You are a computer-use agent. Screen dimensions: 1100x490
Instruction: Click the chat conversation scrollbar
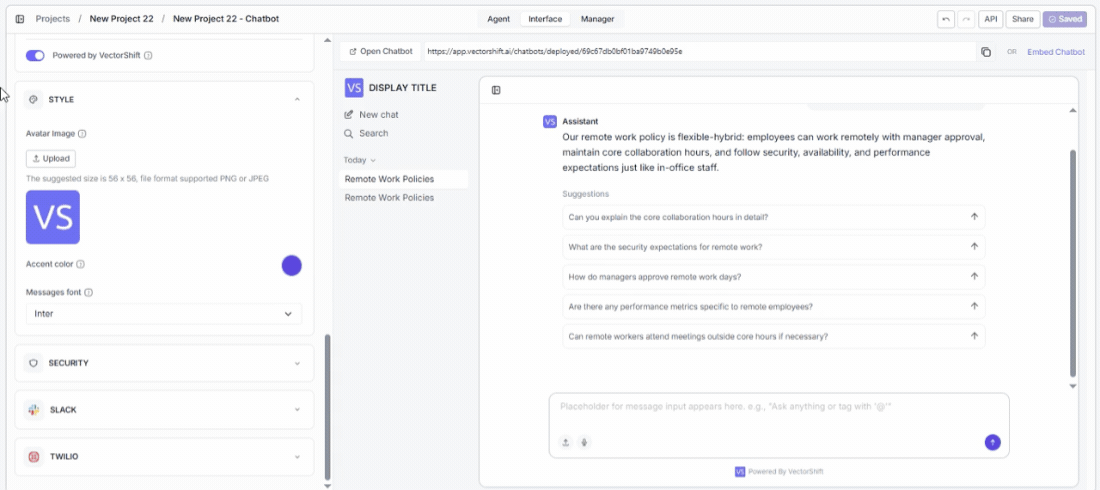coord(1072,263)
